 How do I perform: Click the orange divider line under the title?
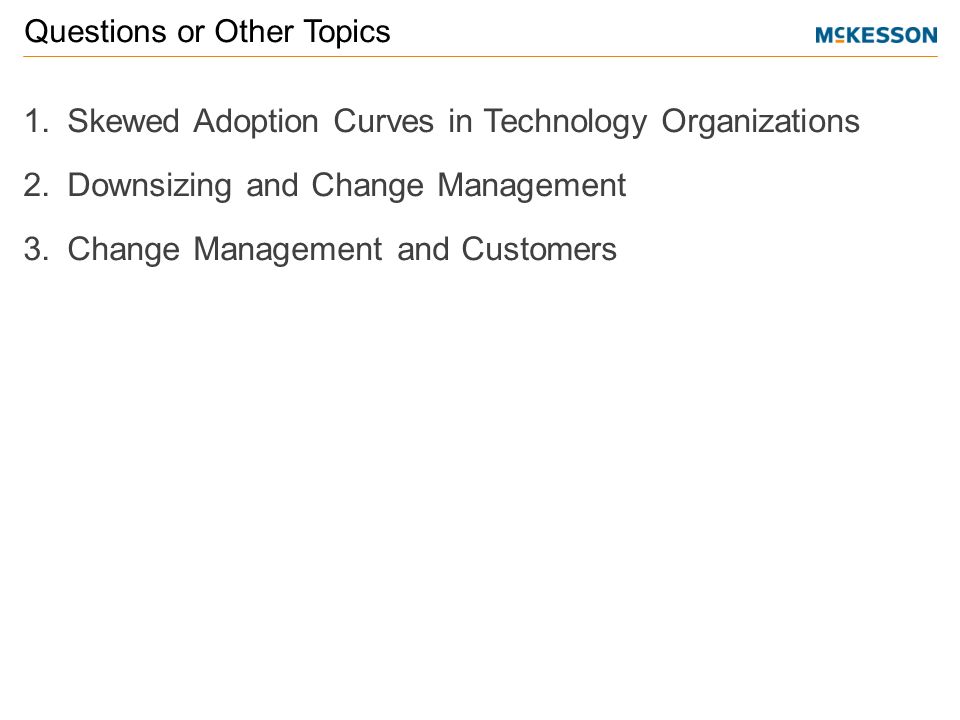(480, 56)
